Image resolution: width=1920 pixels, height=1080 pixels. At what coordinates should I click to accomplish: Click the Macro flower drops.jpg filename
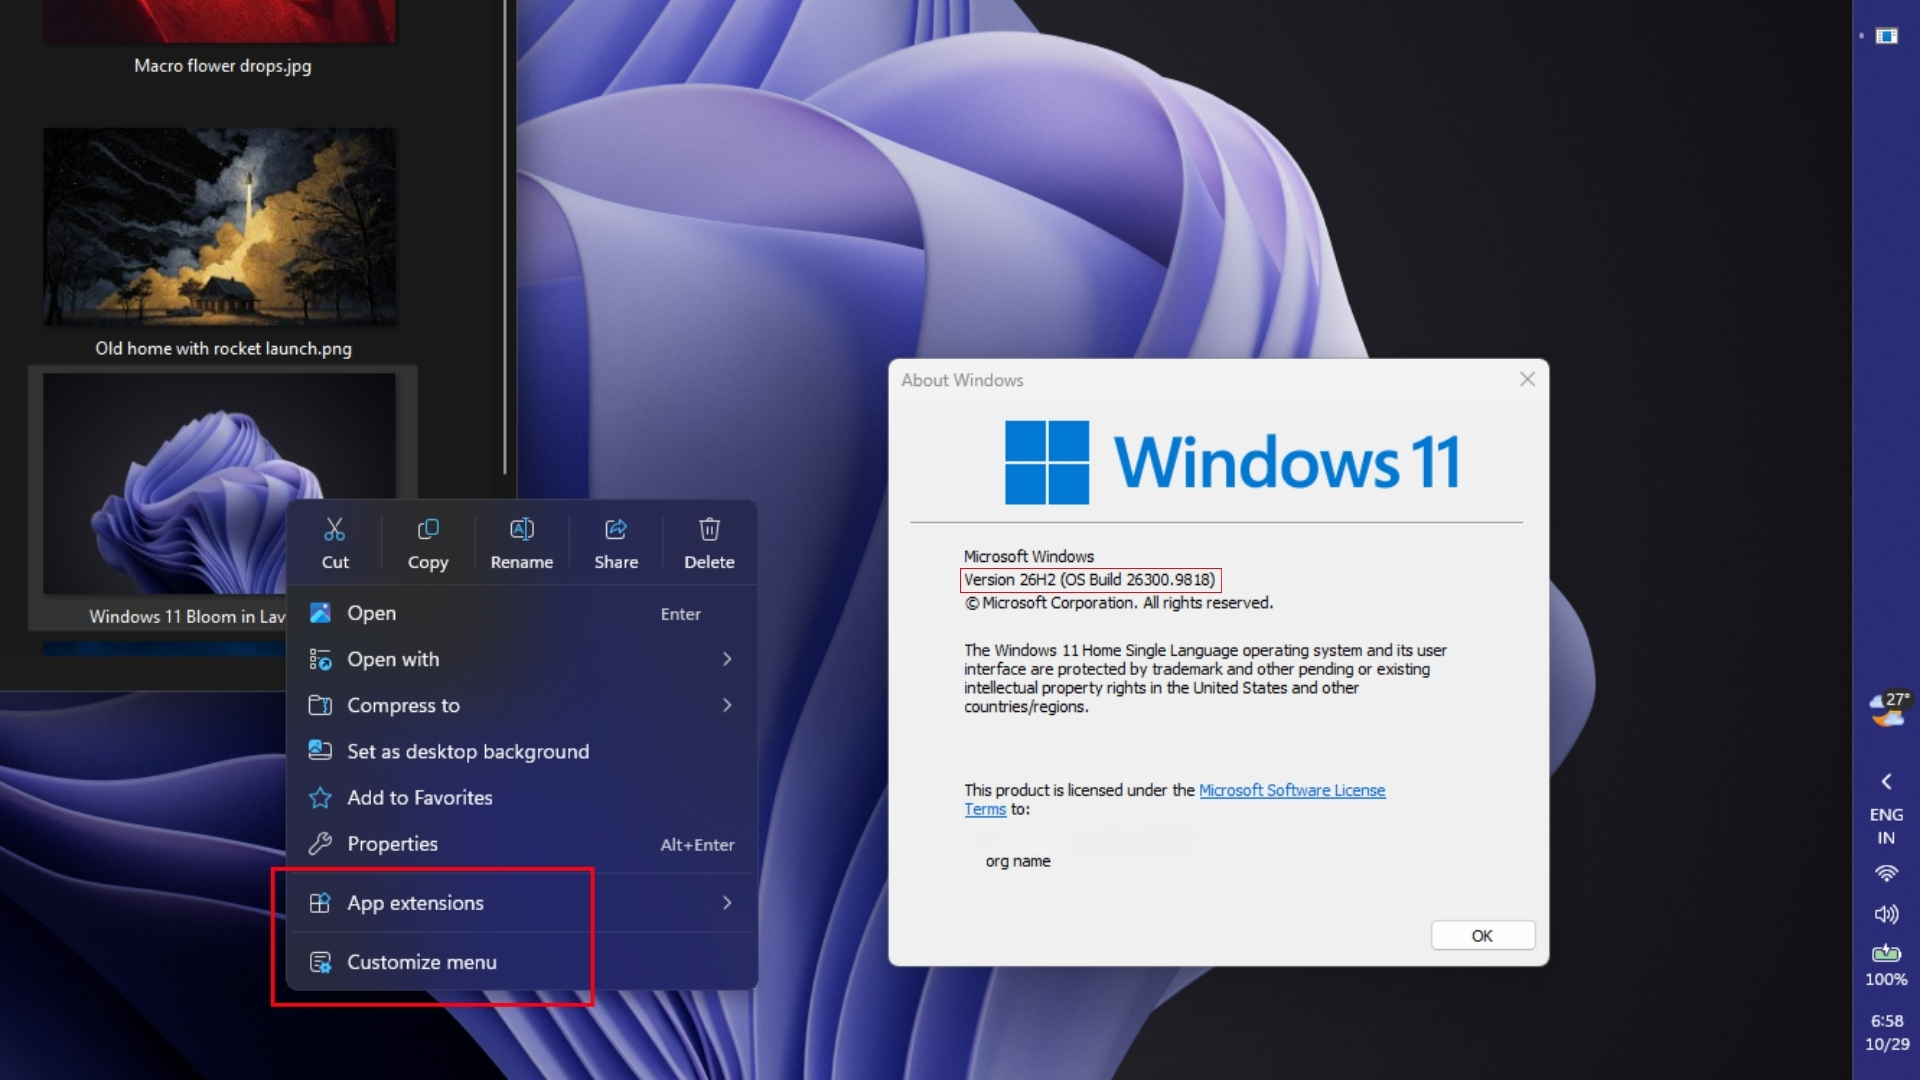click(x=223, y=66)
